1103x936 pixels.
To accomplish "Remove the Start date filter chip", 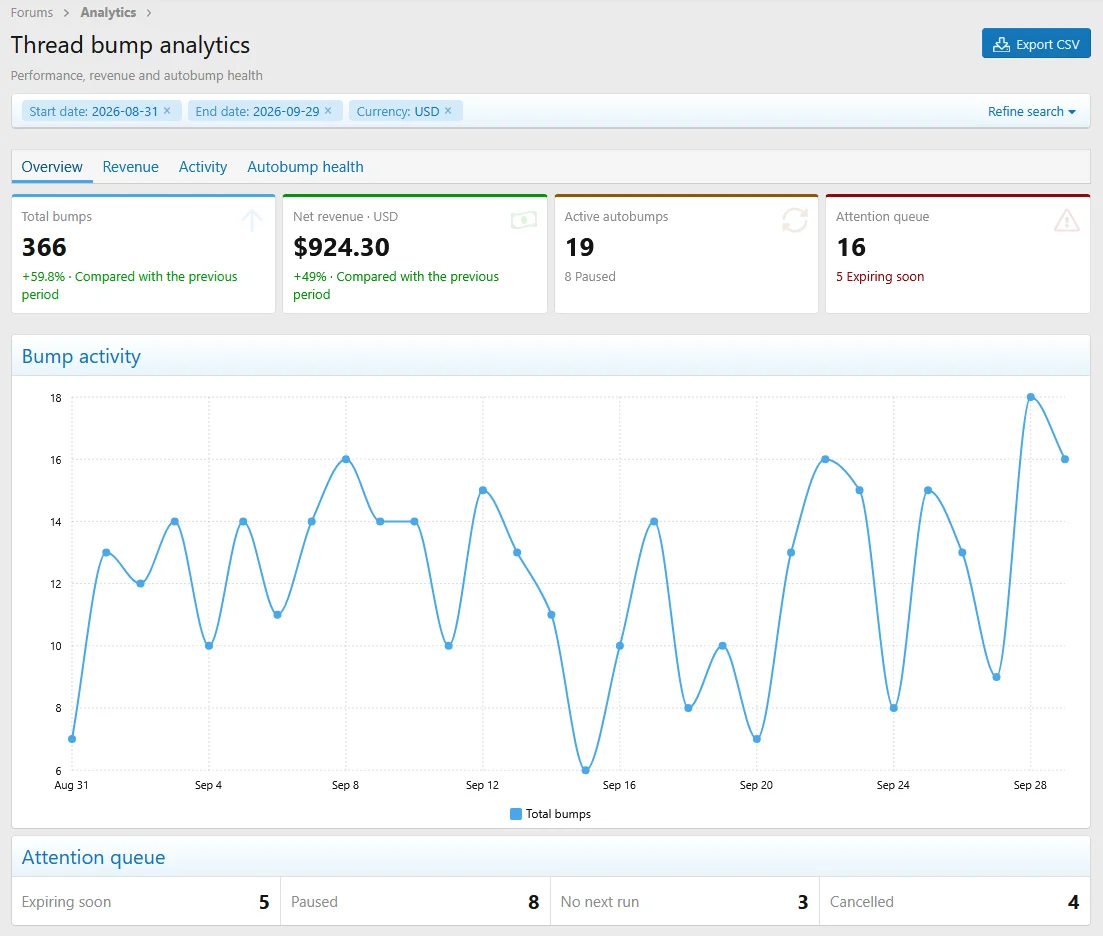I will tap(167, 111).
